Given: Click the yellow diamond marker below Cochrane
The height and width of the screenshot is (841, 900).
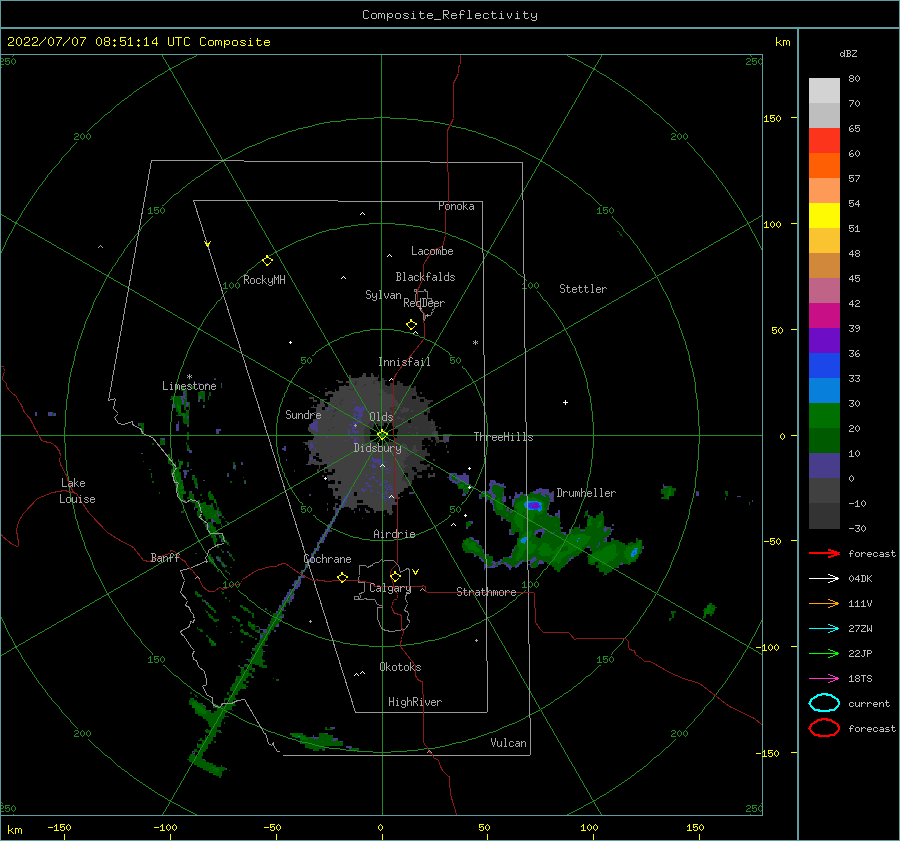Looking at the screenshot, I should click(x=343, y=577).
